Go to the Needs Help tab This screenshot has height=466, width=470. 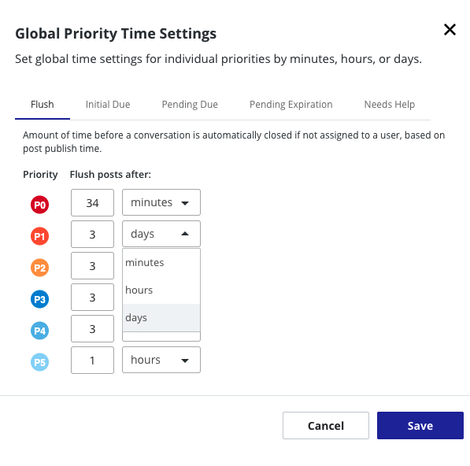[x=389, y=104]
